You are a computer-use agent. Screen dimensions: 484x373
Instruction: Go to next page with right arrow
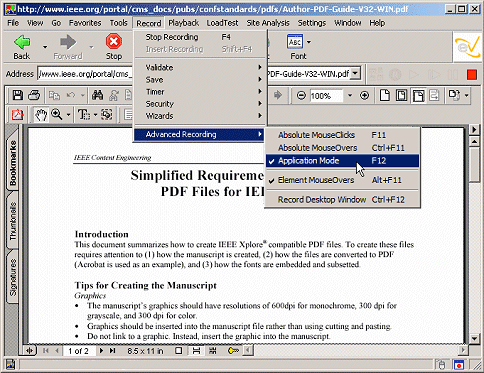point(101,351)
